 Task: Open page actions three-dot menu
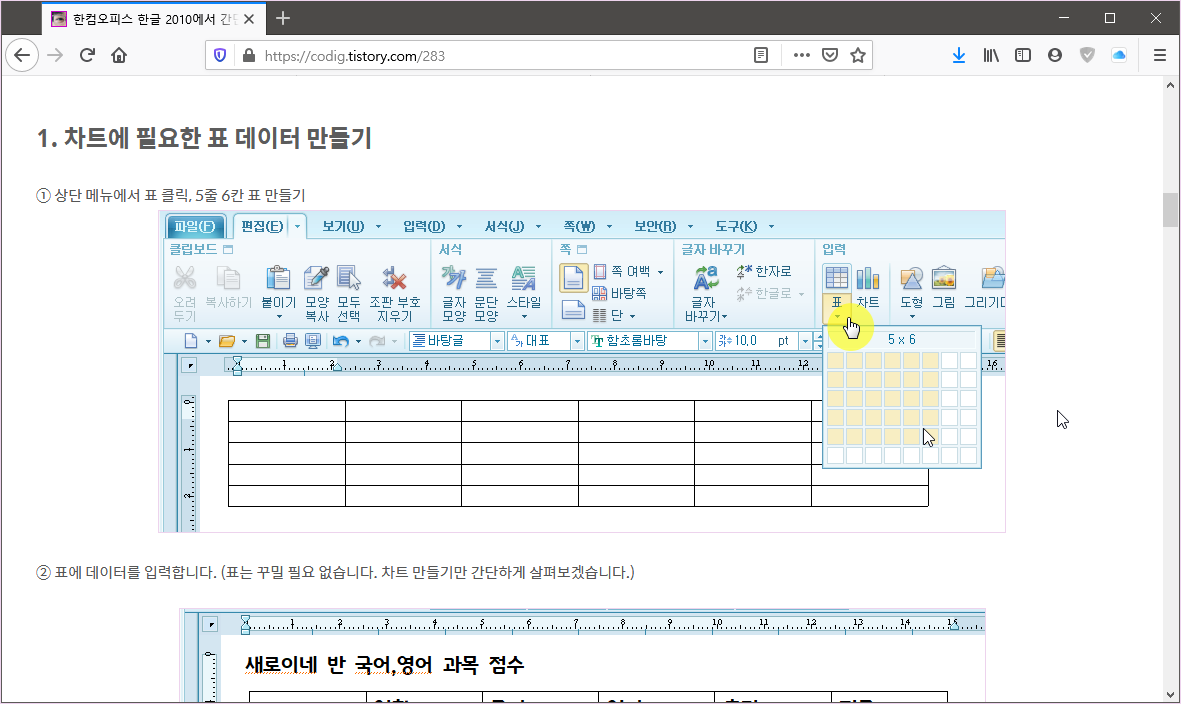click(x=801, y=55)
